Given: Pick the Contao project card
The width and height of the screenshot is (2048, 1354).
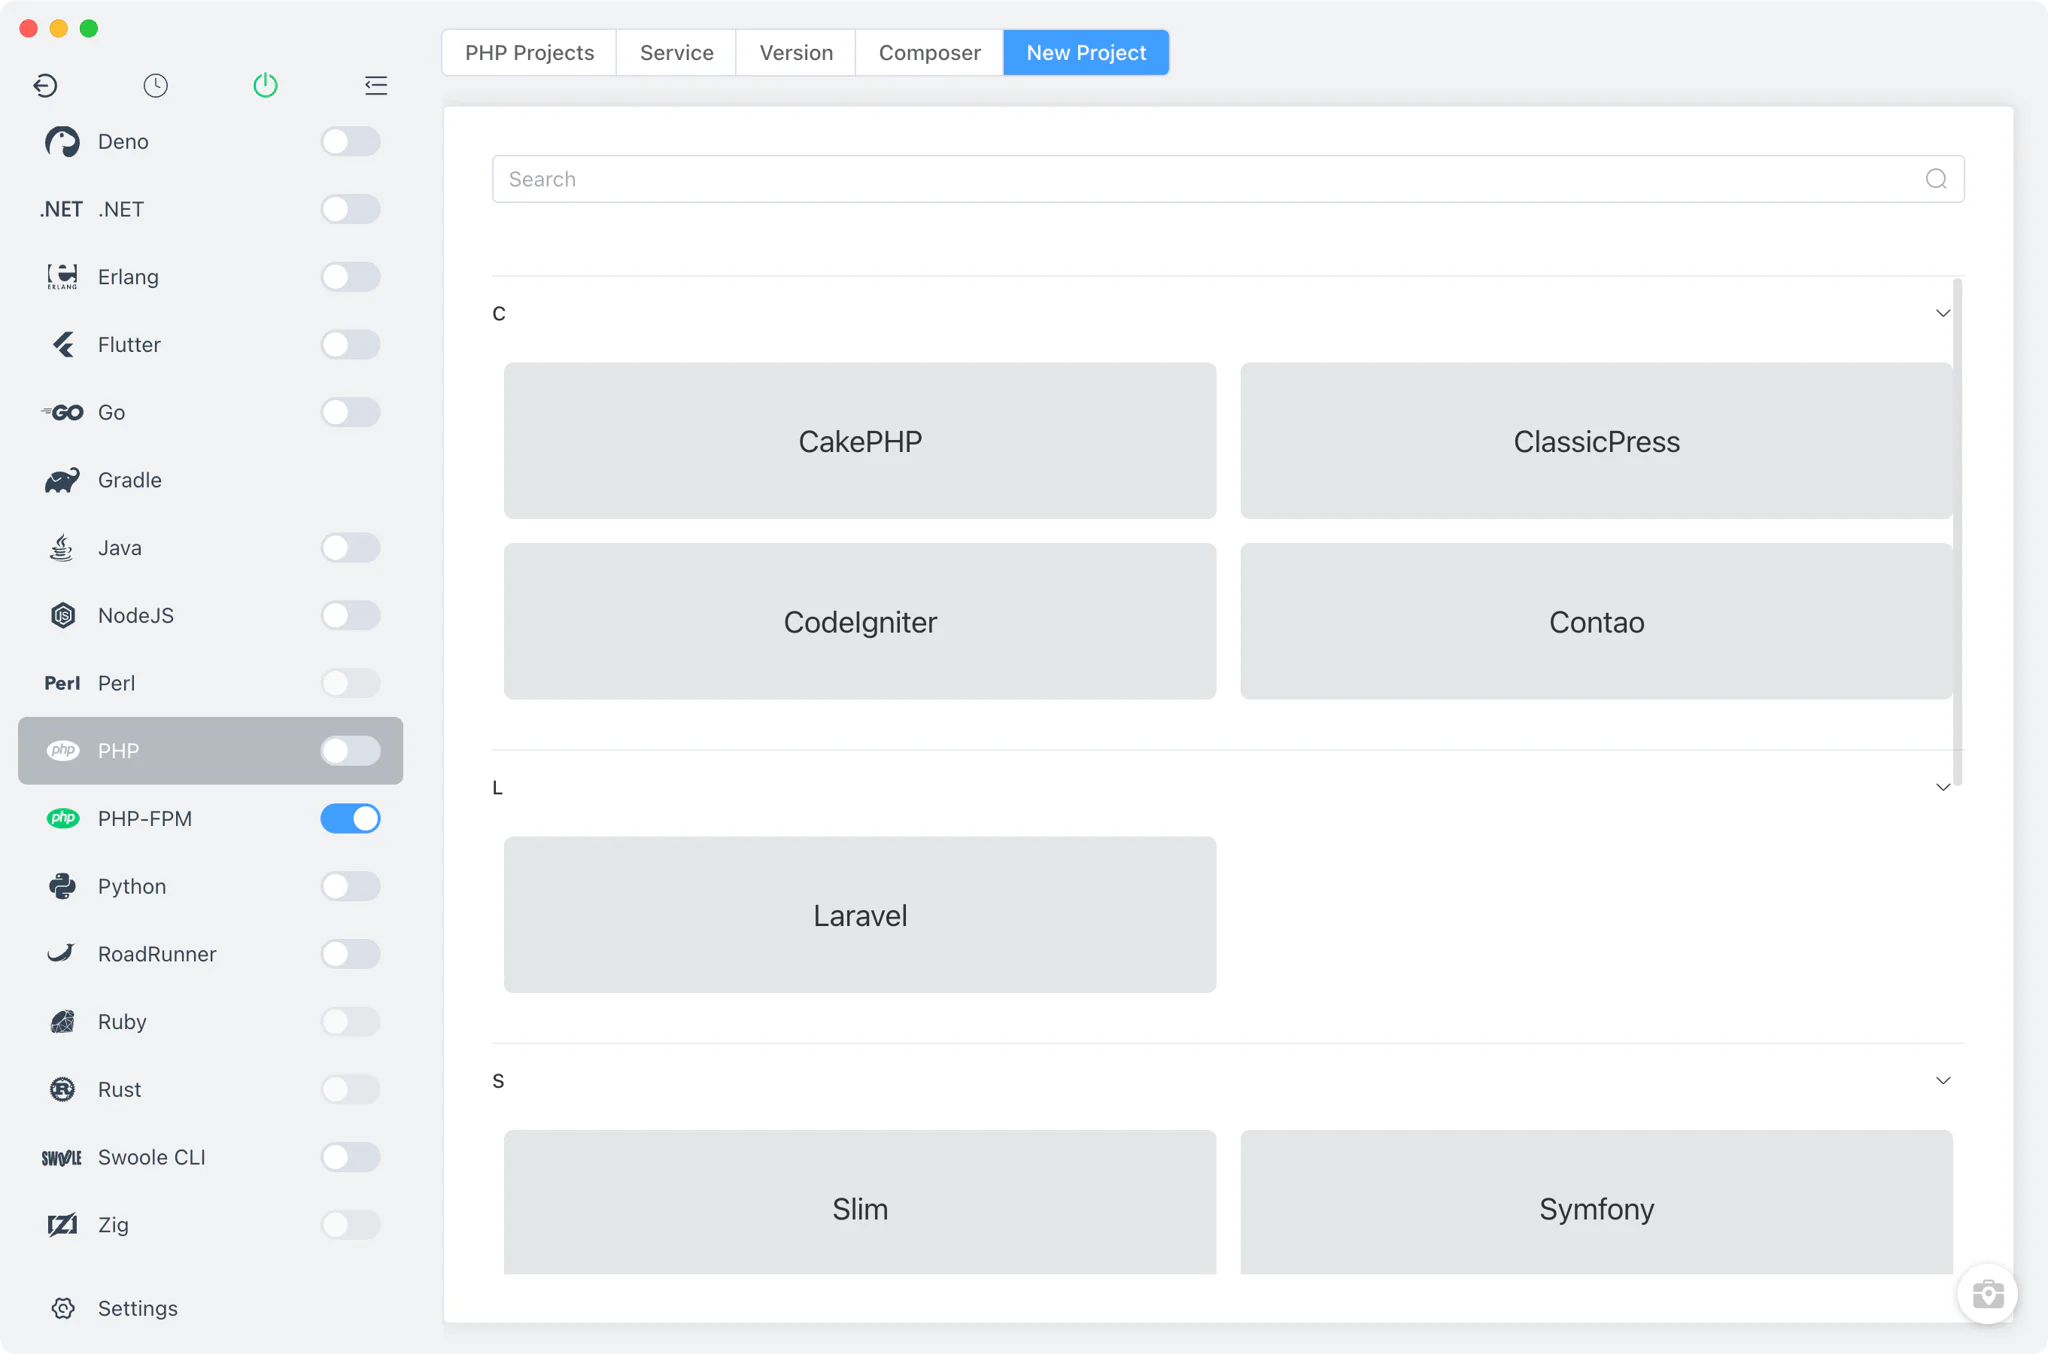Looking at the screenshot, I should point(1596,622).
